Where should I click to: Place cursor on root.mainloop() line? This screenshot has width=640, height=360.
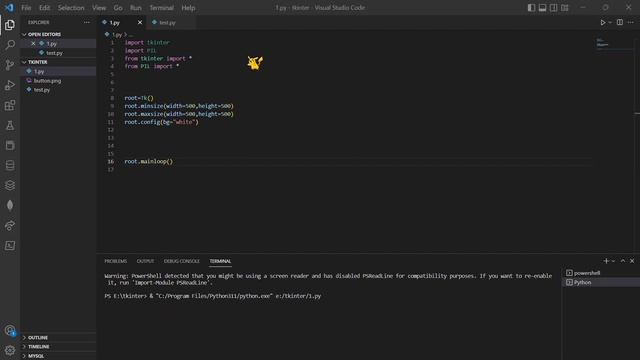tap(149, 162)
